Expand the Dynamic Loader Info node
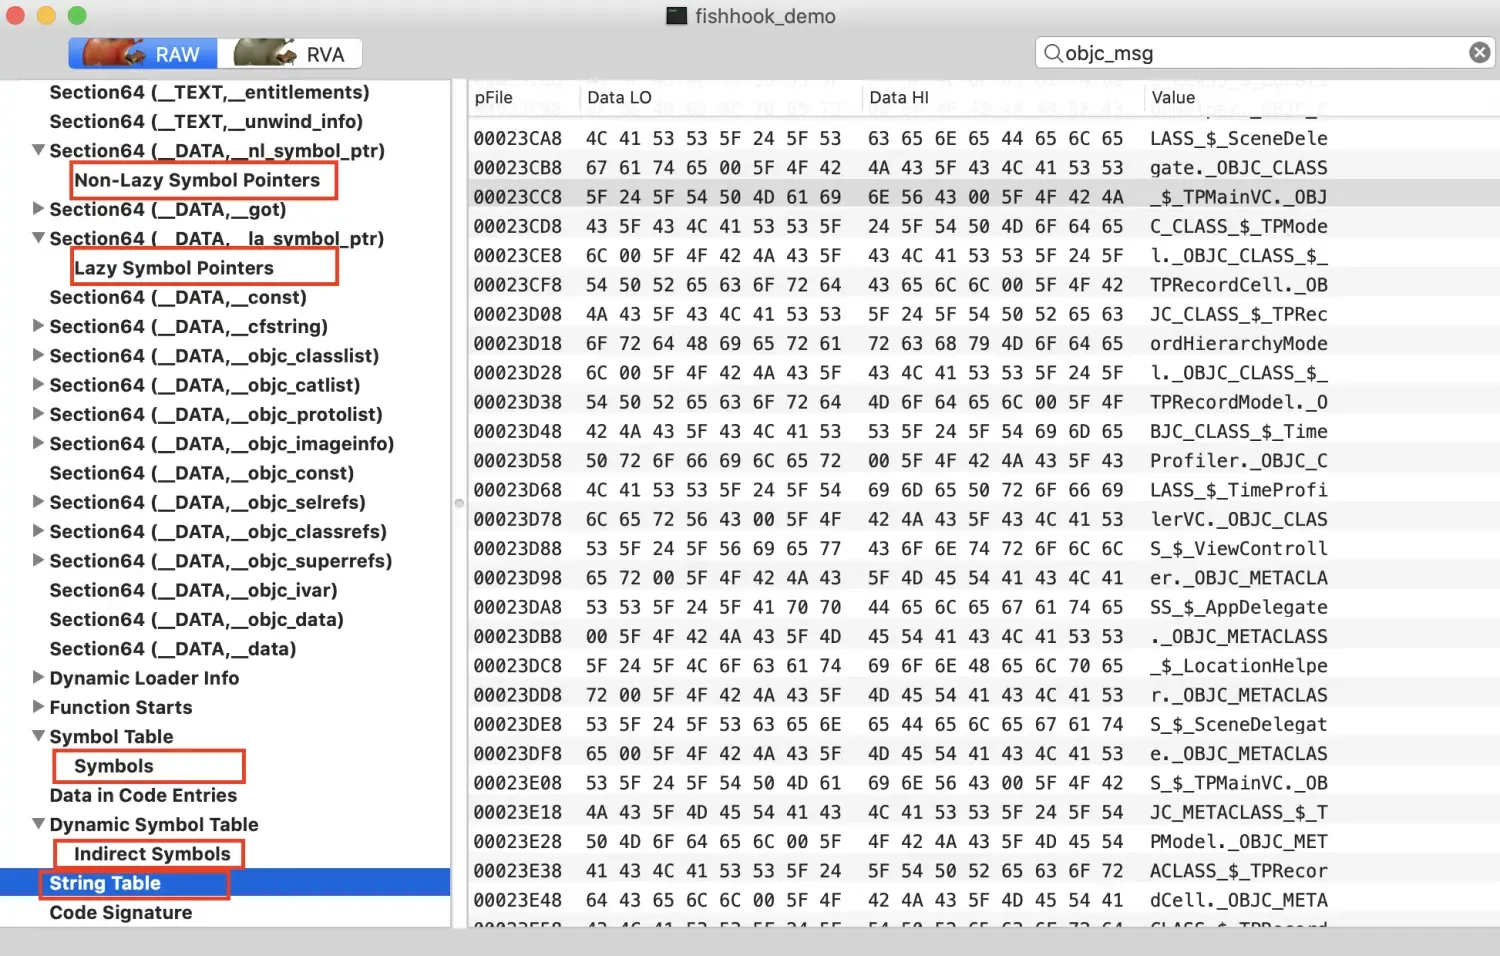The width and height of the screenshot is (1500, 956). pyautogui.click(x=38, y=678)
